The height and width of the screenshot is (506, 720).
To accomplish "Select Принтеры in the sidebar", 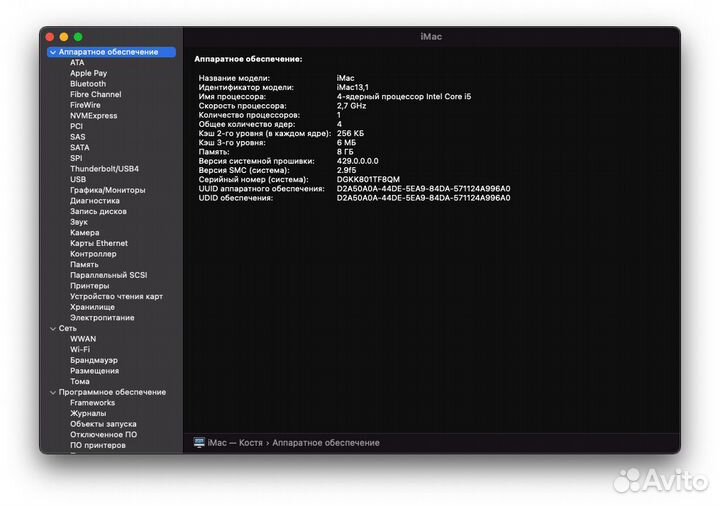I will [x=90, y=286].
